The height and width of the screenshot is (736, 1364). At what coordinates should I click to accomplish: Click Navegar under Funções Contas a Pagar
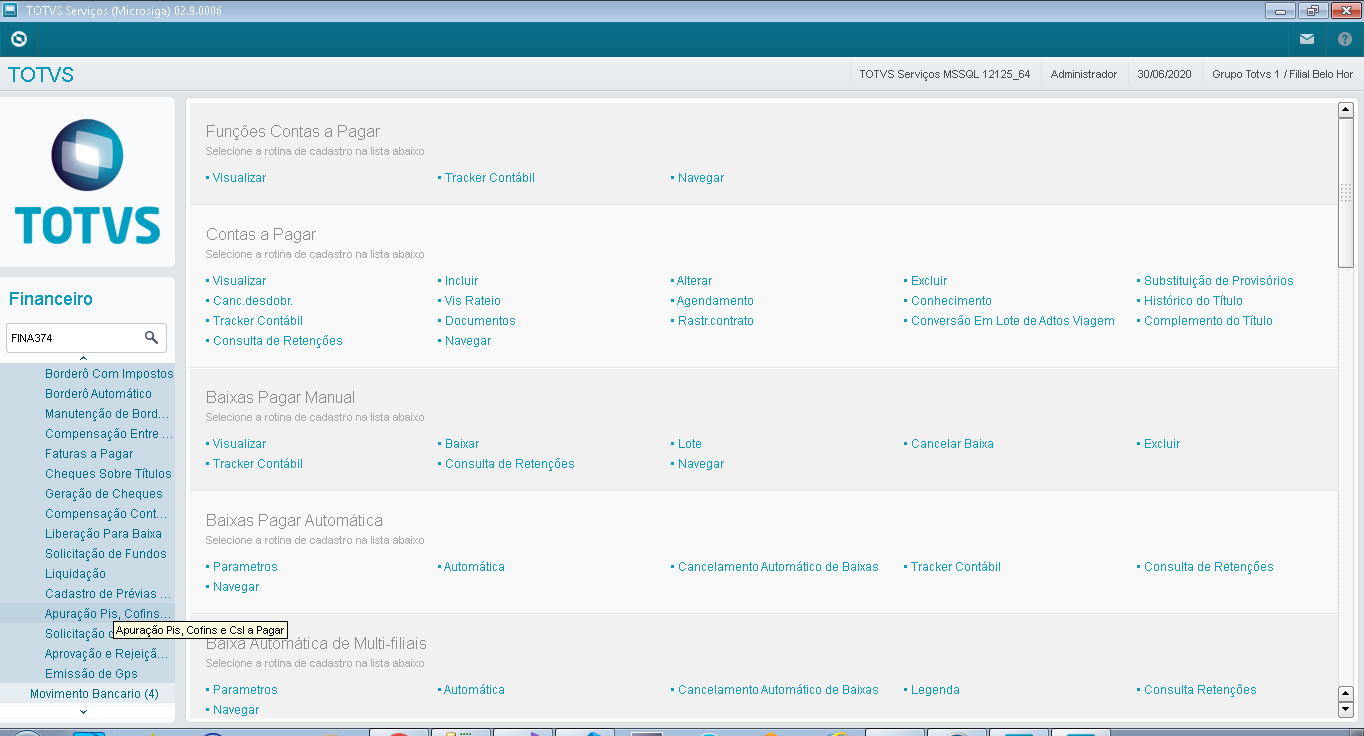[x=701, y=178]
